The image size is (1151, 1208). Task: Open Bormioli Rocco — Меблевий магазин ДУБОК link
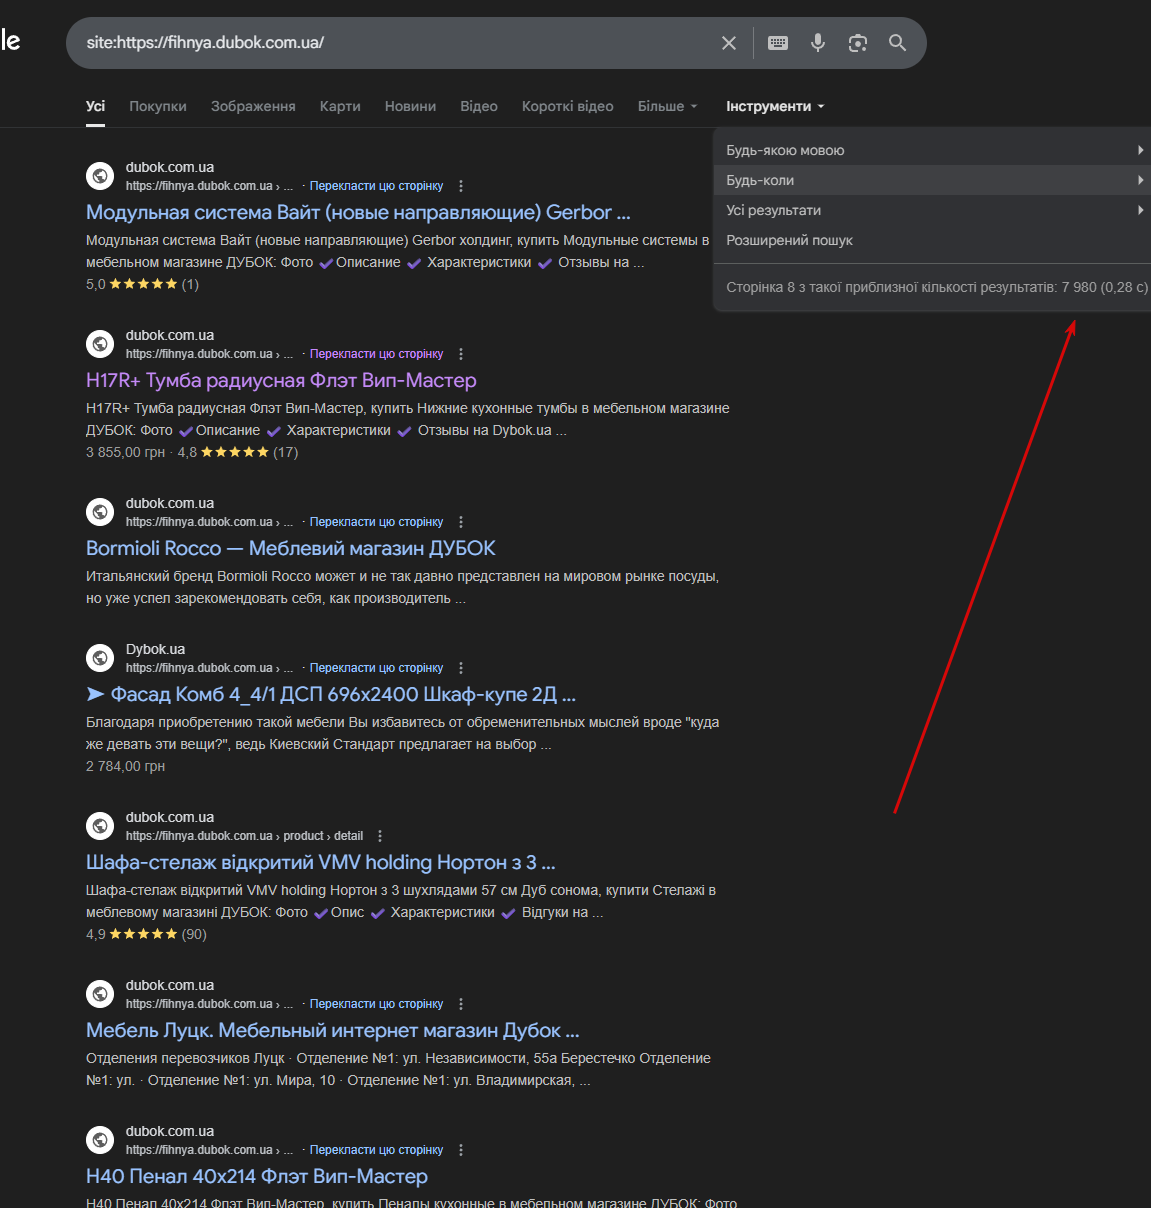point(291,548)
